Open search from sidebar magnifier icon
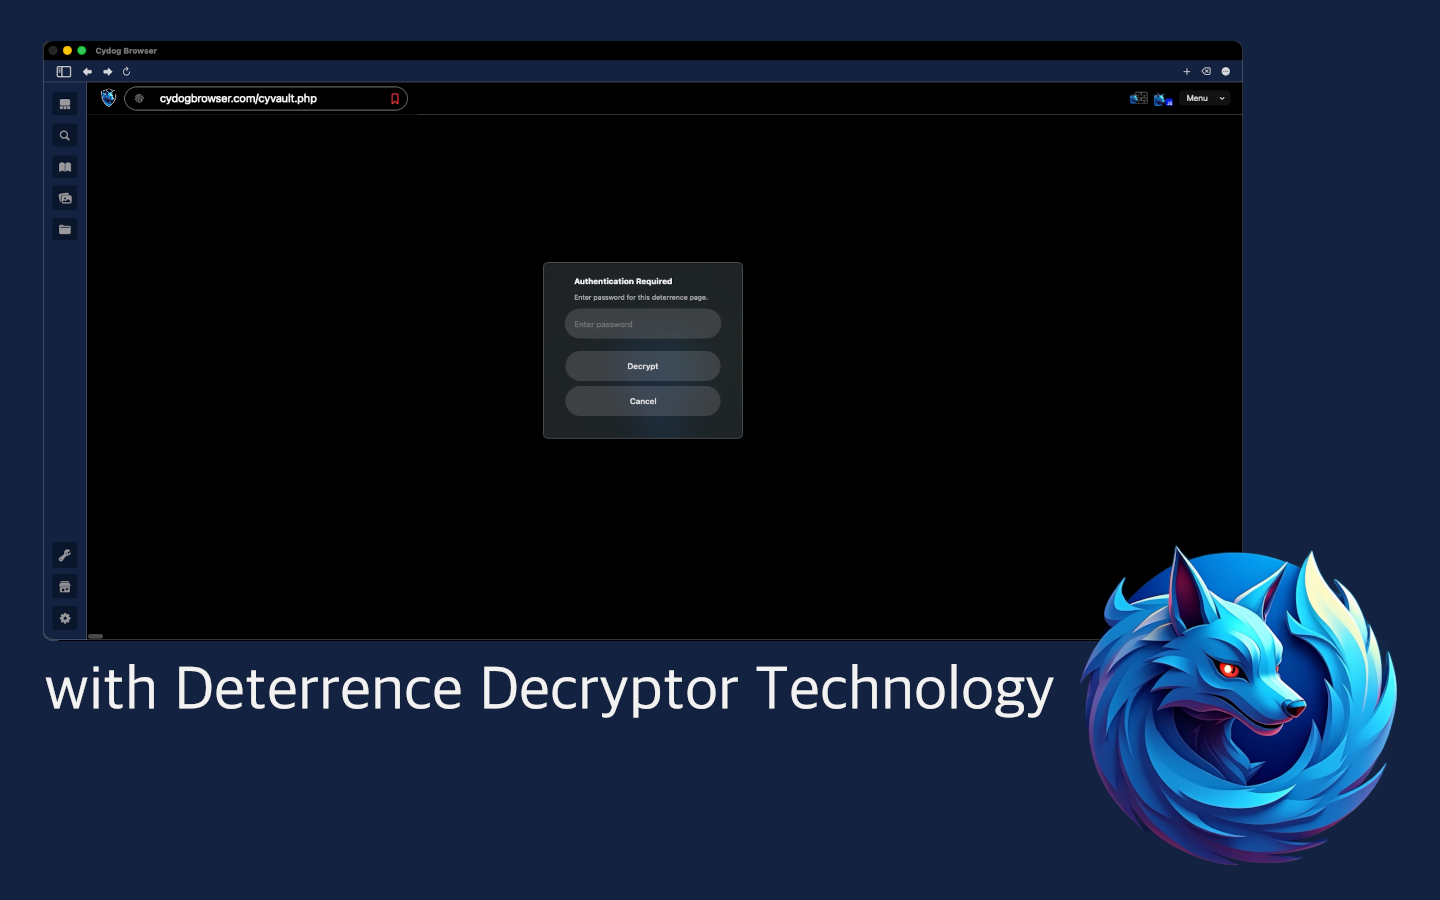Viewport: 1440px width, 900px height. click(x=65, y=136)
